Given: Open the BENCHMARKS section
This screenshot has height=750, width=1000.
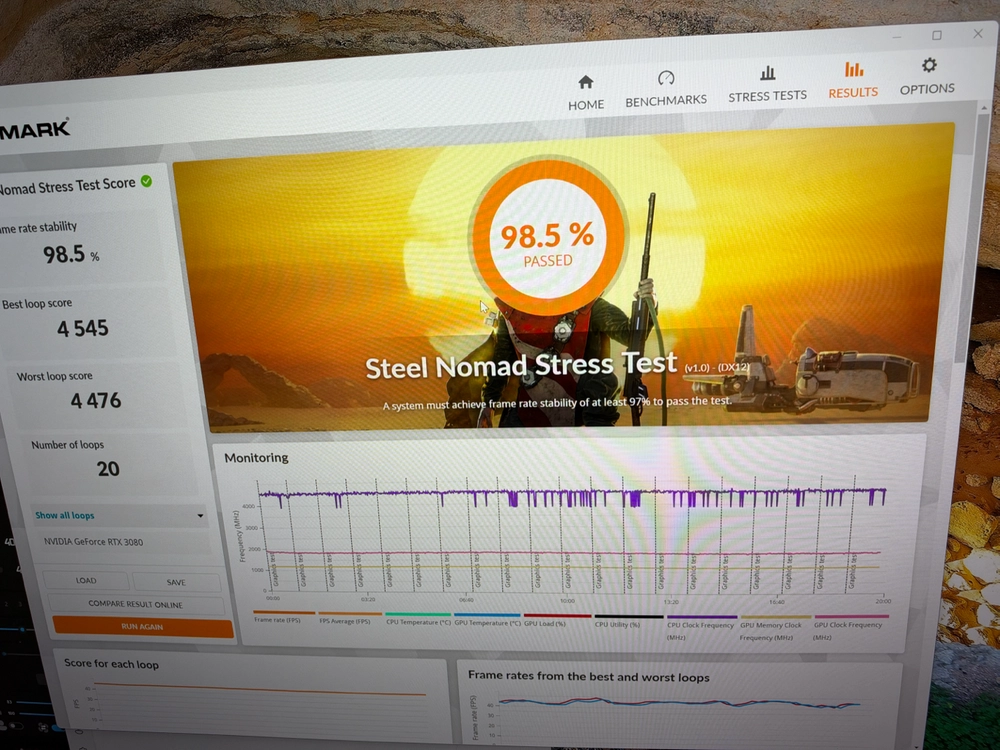Looking at the screenshot, I should click(x=666, y=89).
